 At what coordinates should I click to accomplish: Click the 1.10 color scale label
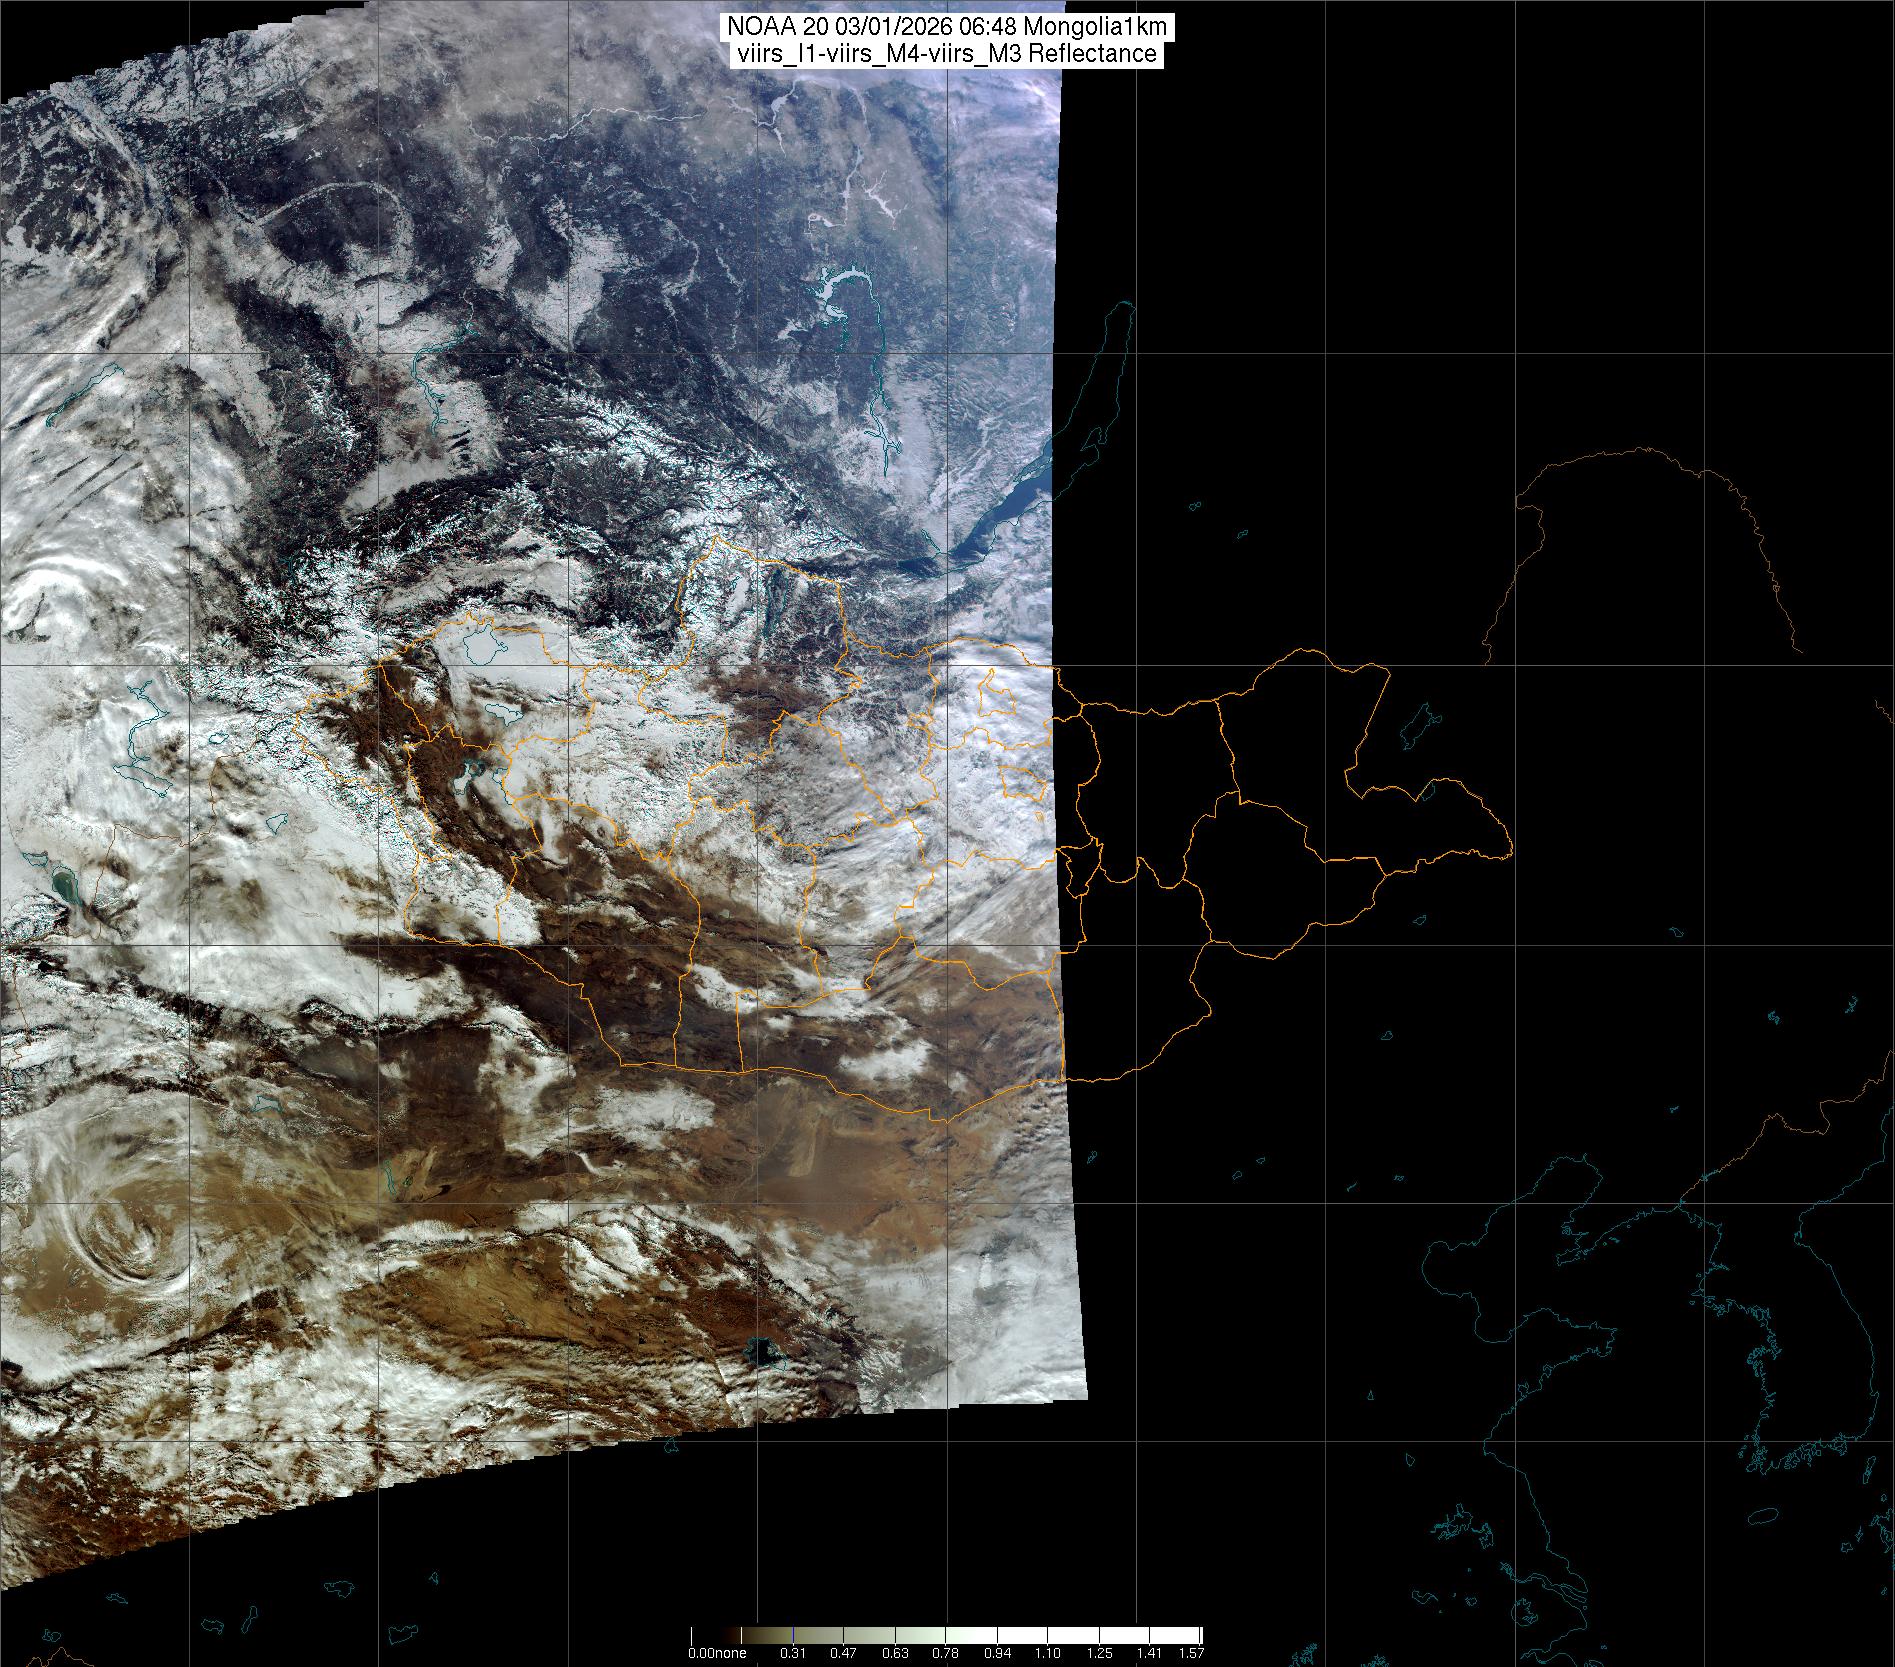click(1047, 1653)
